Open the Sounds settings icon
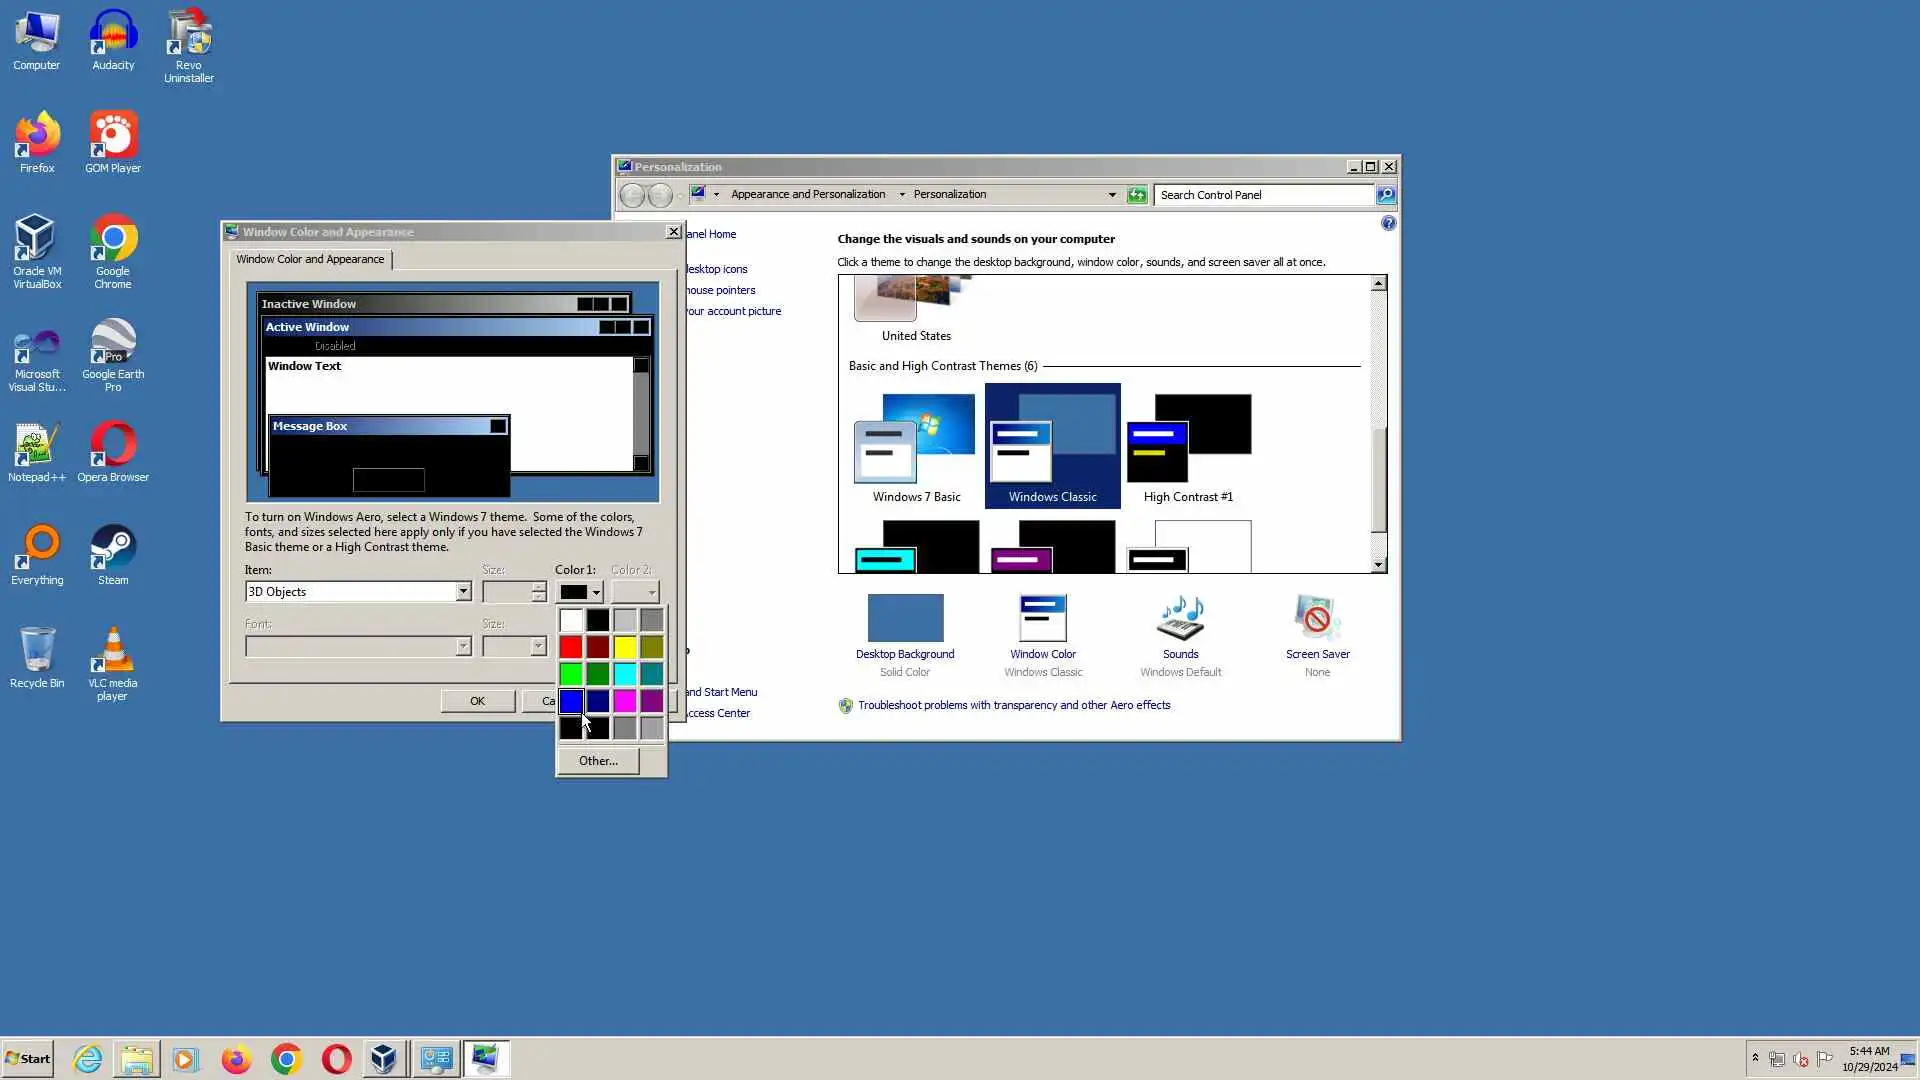This screenshot has width=1920, height=1080. (x=1180, y=619)
